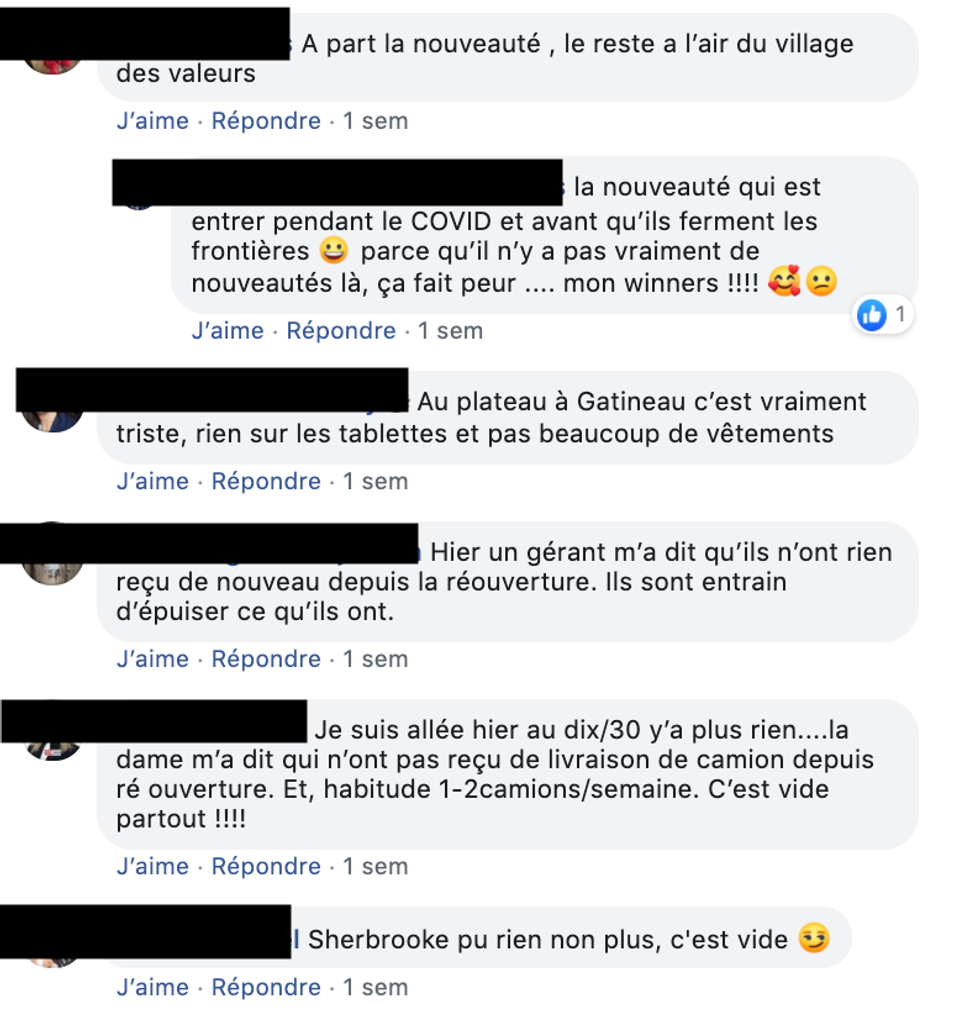
Task: Reply to the Gatineau plateau comment
Action: [x=266, y=481]
